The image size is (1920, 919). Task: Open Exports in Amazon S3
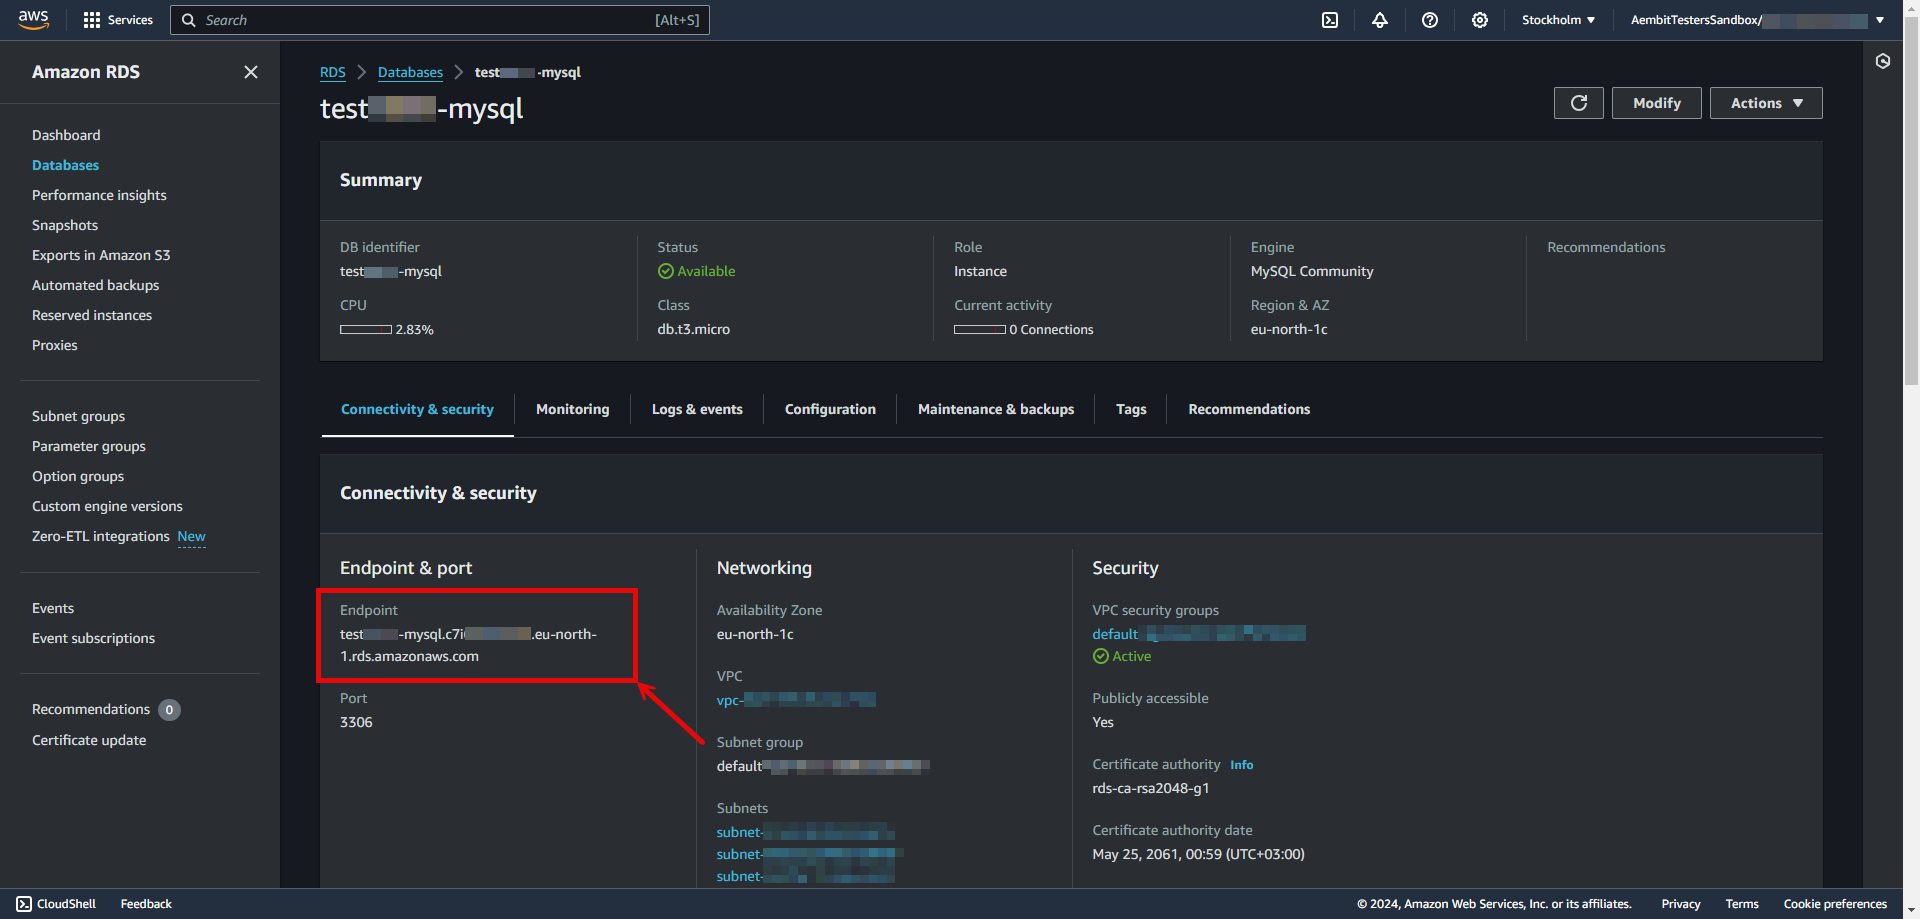(101, 255)
